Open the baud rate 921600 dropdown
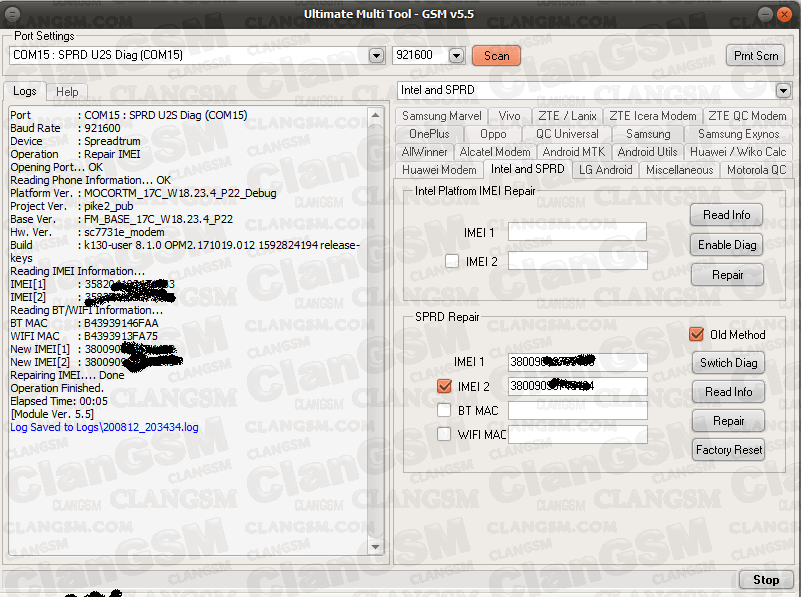Viewport: 801px width, 597px height. pos(456,55)
